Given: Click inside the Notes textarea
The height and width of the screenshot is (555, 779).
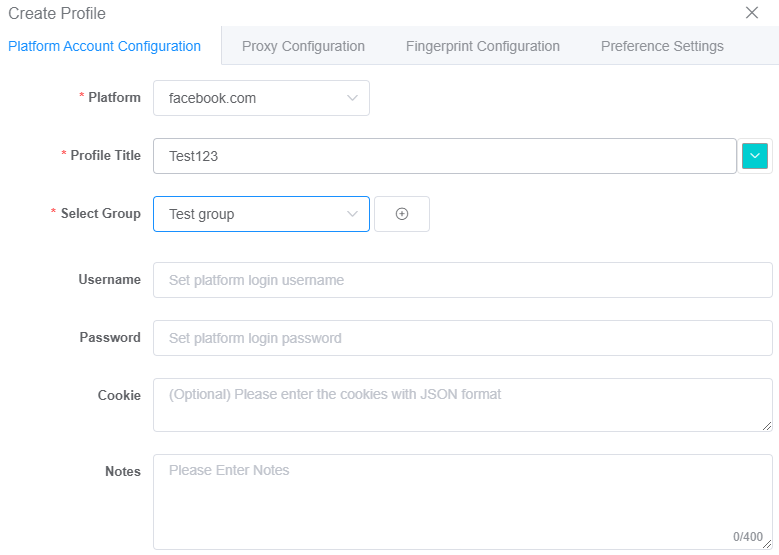Looking at the screenshot, I should coord(463,502).
